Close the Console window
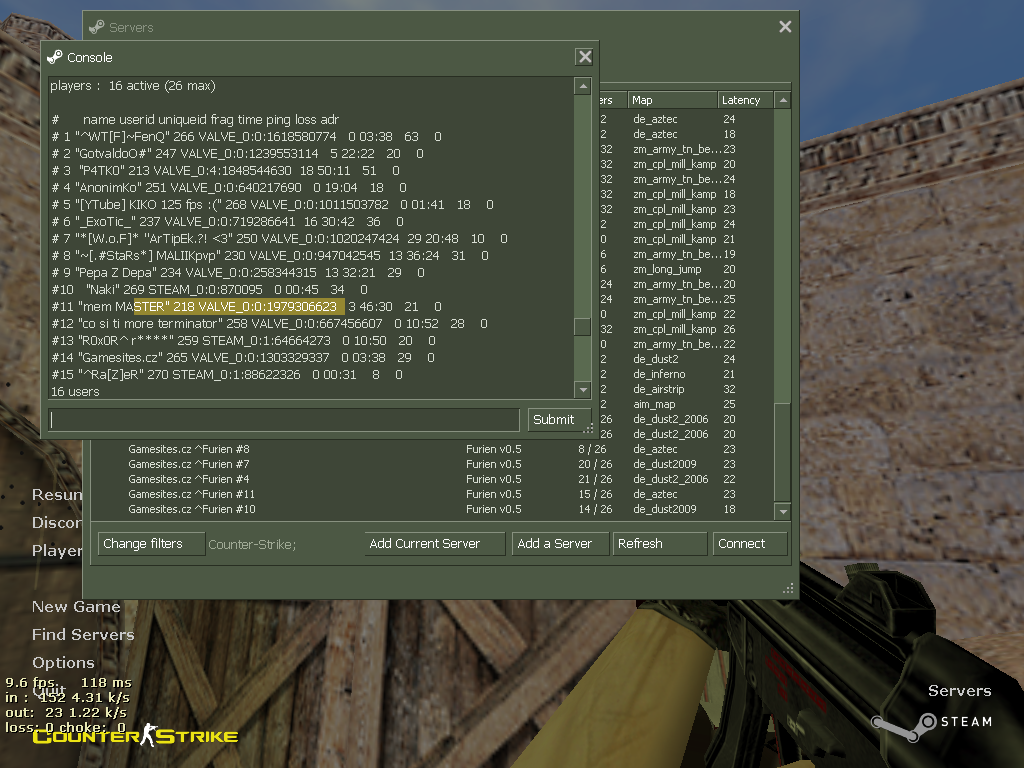This screenshot has height=768, width=1024. click(x=585, y=58)
